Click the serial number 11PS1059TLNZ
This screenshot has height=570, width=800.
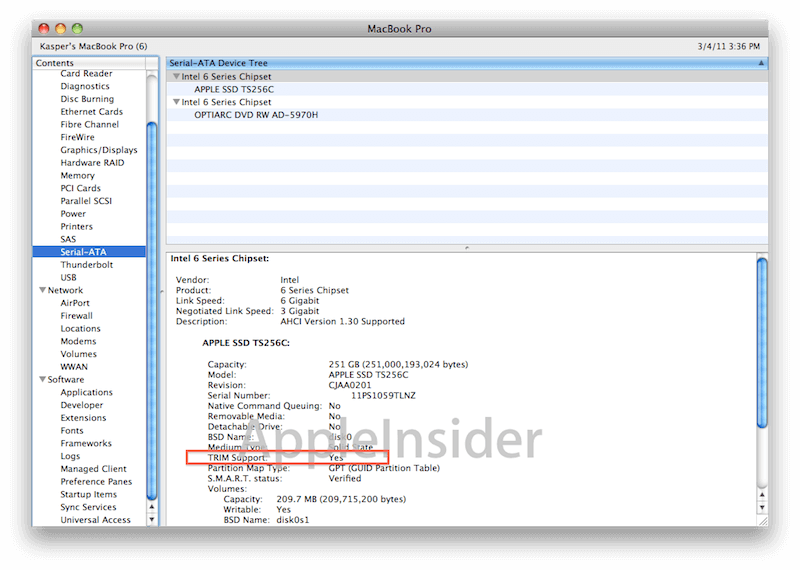383,395
